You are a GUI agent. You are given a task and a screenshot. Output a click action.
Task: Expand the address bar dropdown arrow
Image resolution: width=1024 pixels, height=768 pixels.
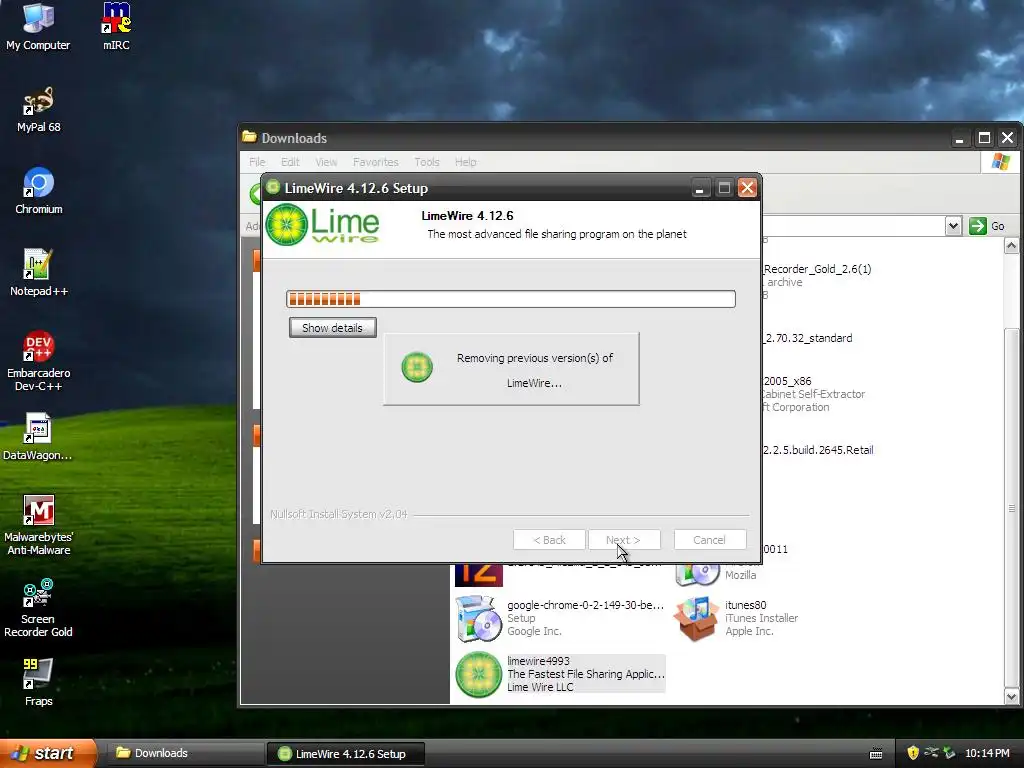point(953,226)
